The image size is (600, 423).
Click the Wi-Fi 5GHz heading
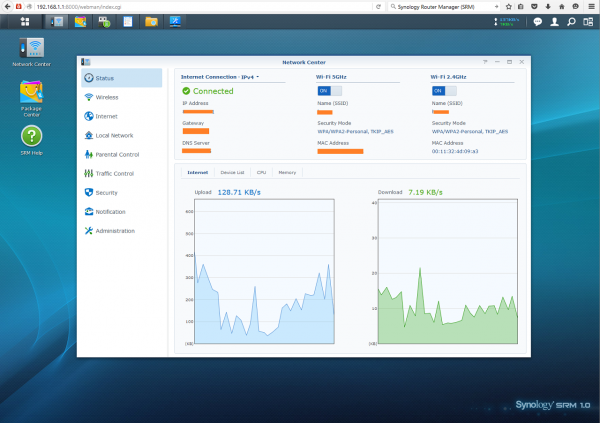pyautogui.click(x=331, y=77)
